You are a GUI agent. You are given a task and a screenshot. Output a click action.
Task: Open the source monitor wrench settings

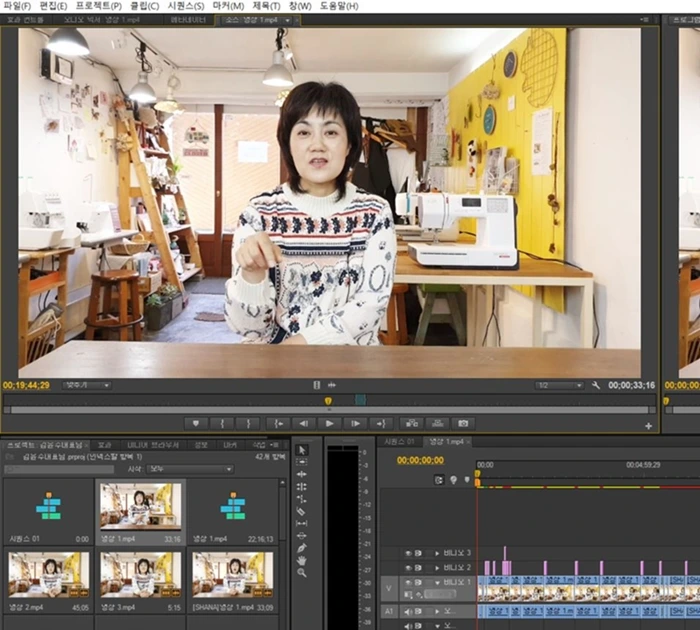pyautogui.click(x=596, y=385)
